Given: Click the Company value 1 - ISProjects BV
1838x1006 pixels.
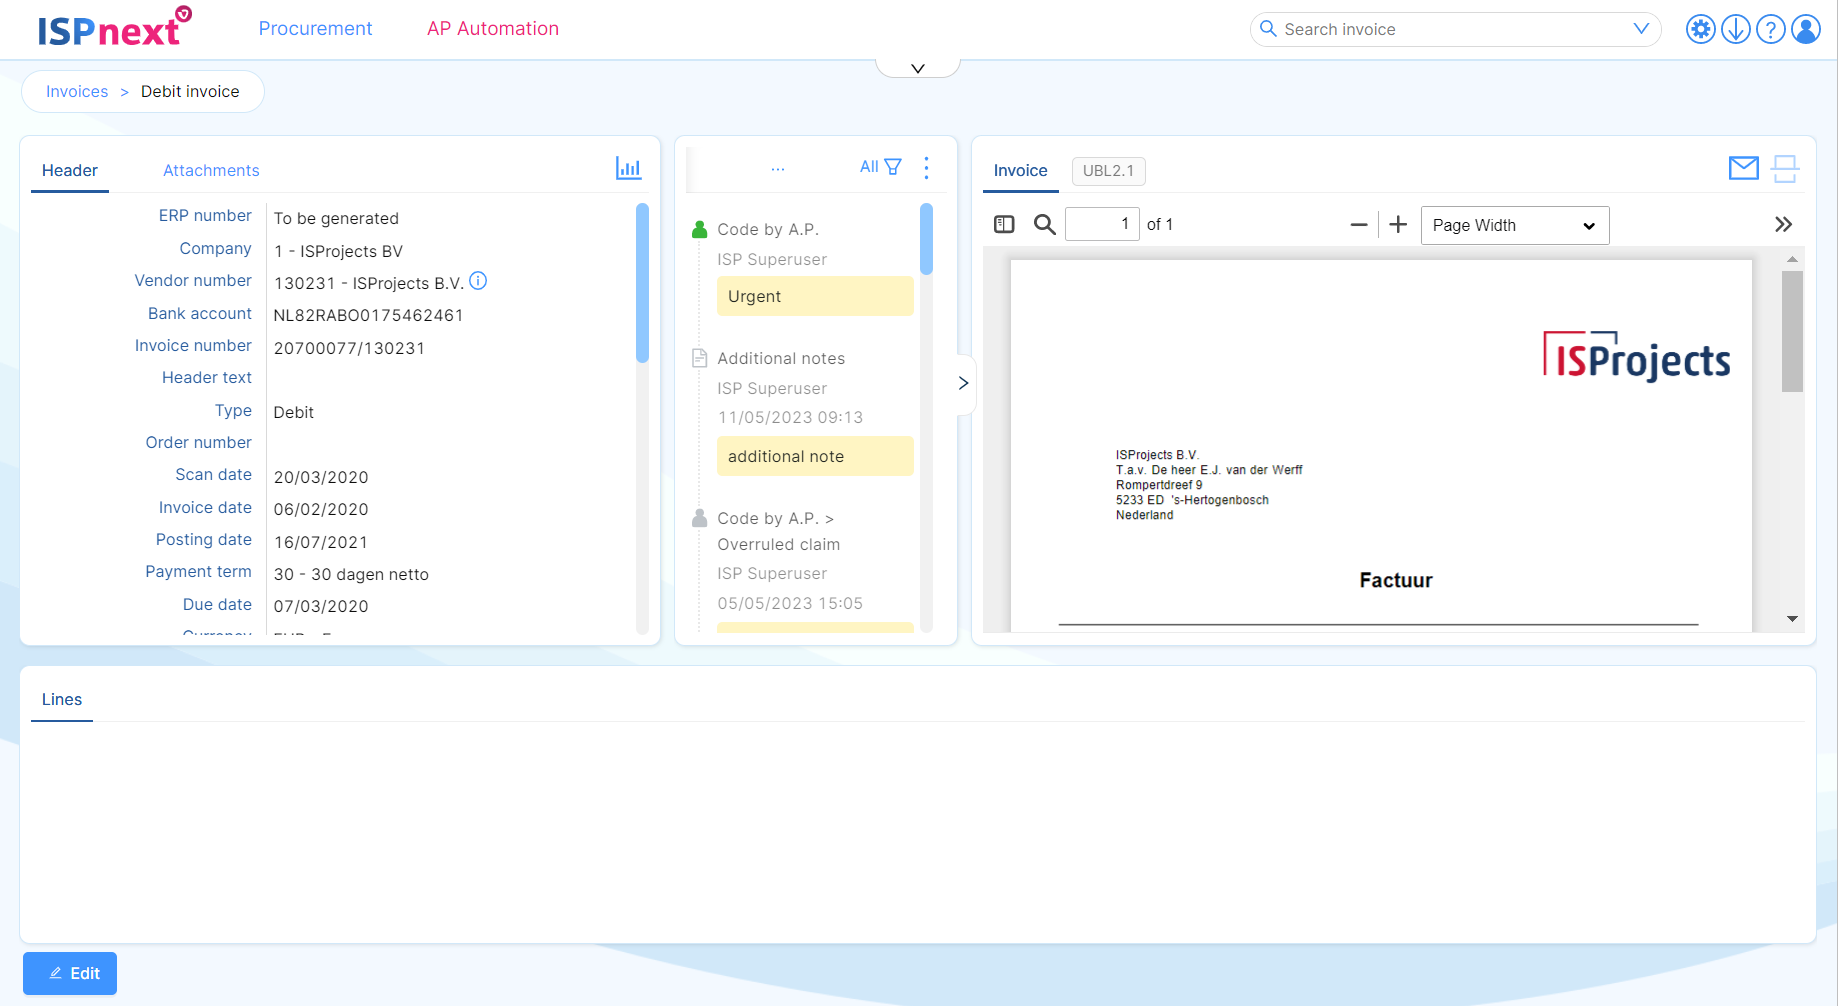Looking at the screenshot, I should 338,251.
